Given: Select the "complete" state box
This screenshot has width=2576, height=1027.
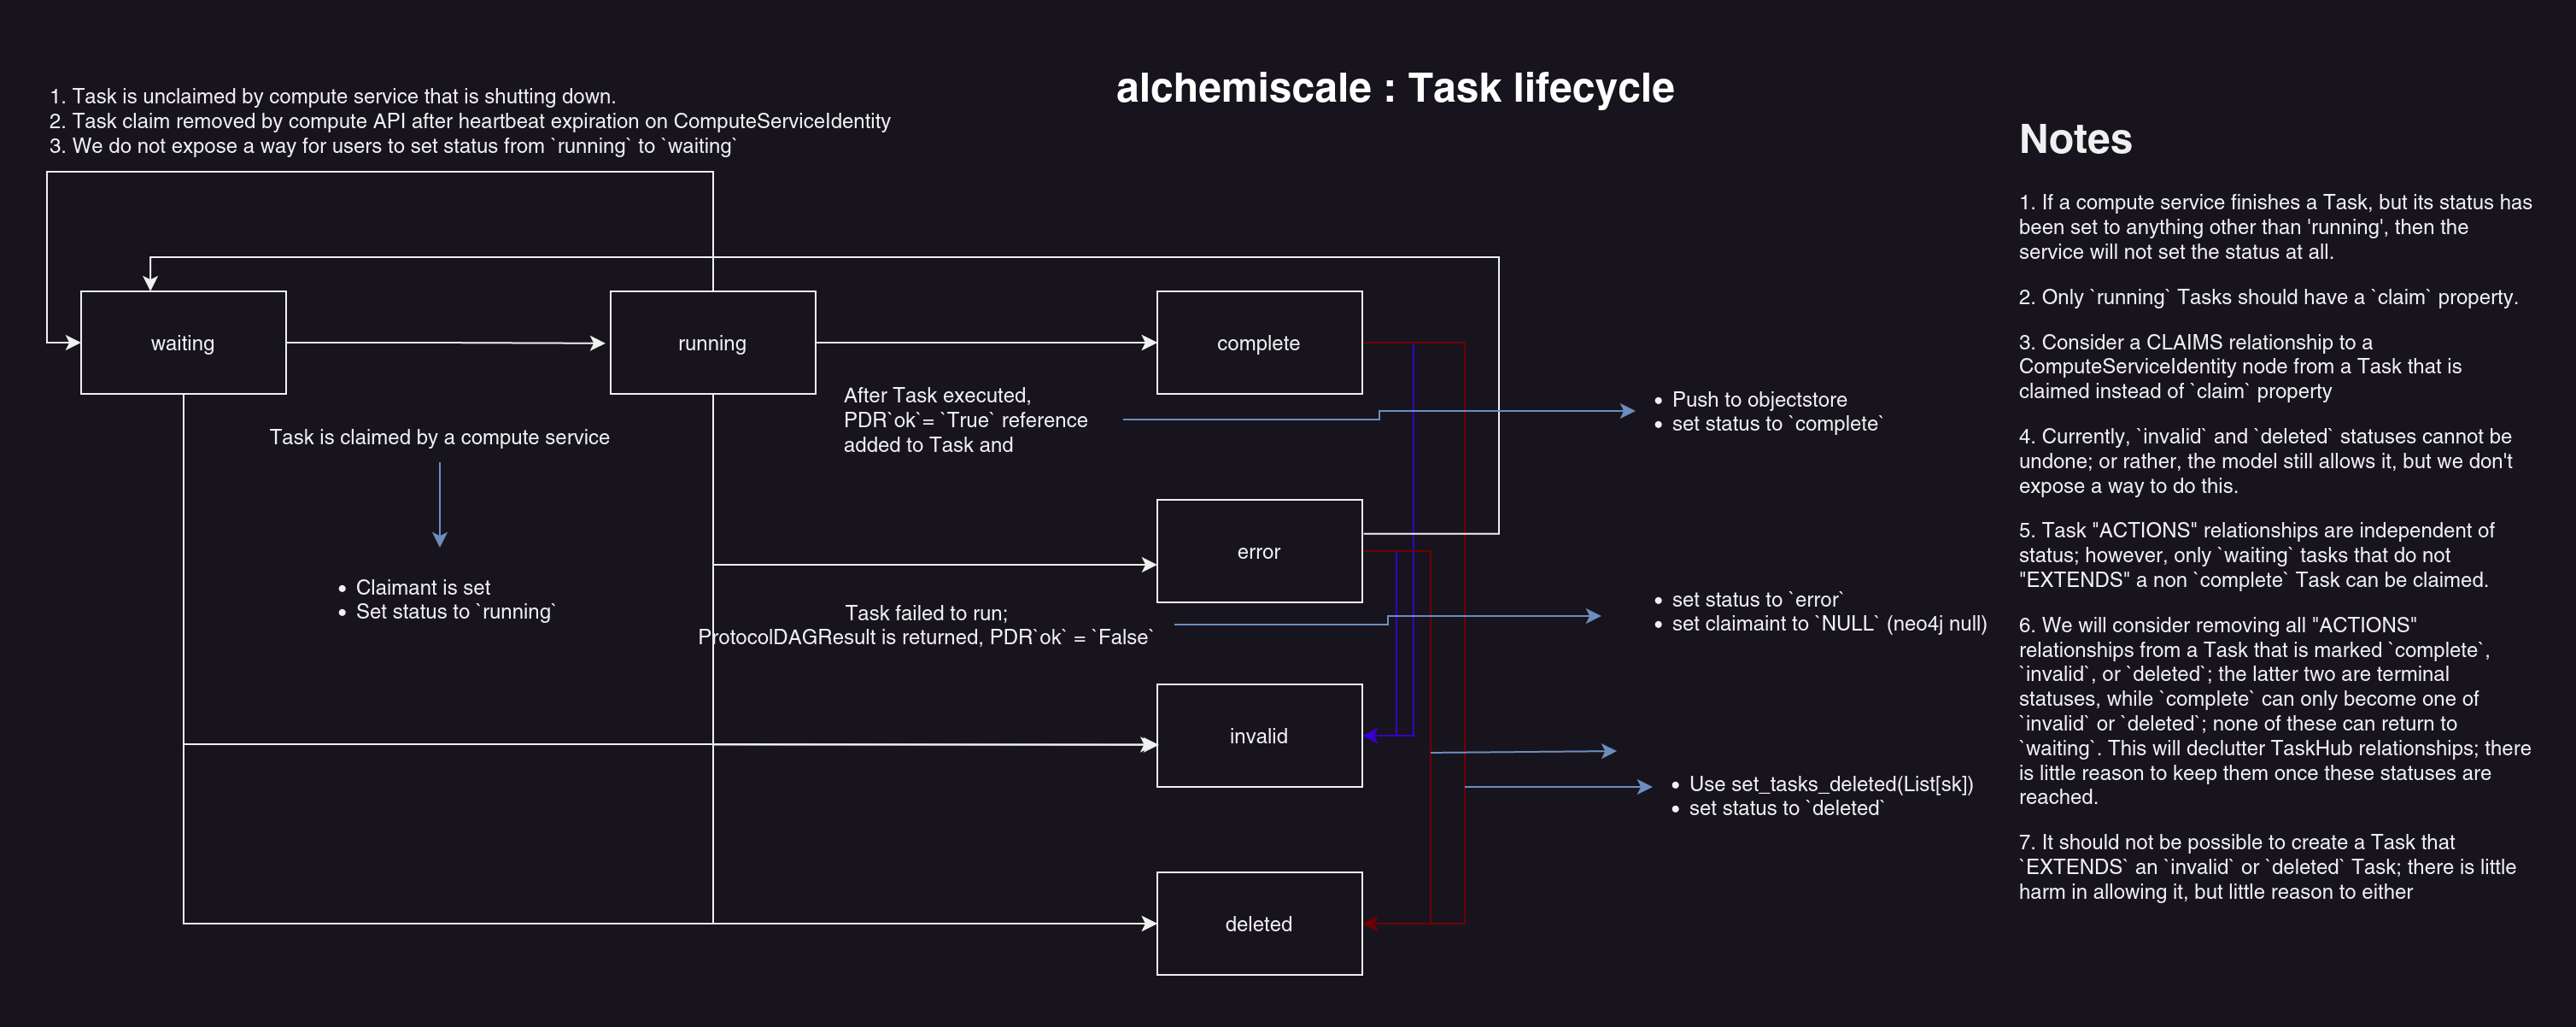Looking at the screenshot, I should [1259, 342].
